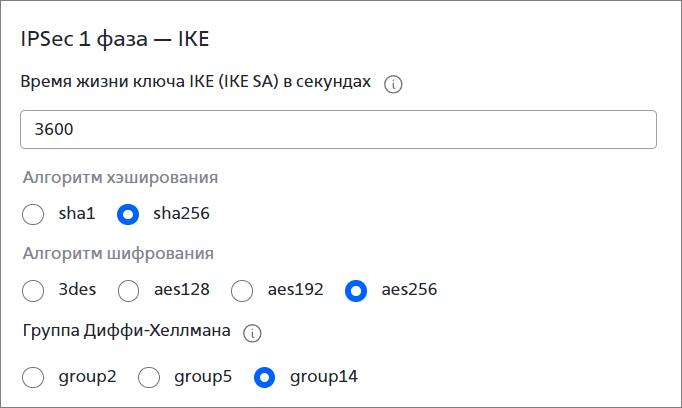682x408 pixels.
Task: Open info tooltip for IKE key lifetime
Action: click(393, 84)
